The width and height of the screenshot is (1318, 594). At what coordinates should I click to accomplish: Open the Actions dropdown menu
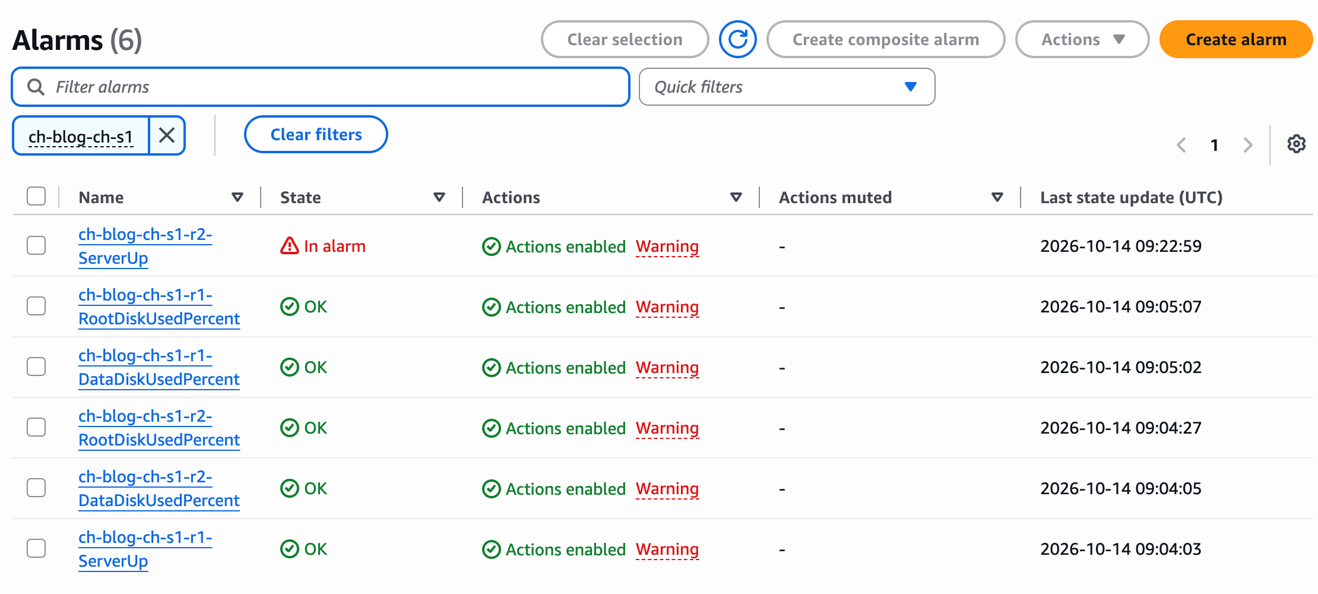(x=1082, y=39)
